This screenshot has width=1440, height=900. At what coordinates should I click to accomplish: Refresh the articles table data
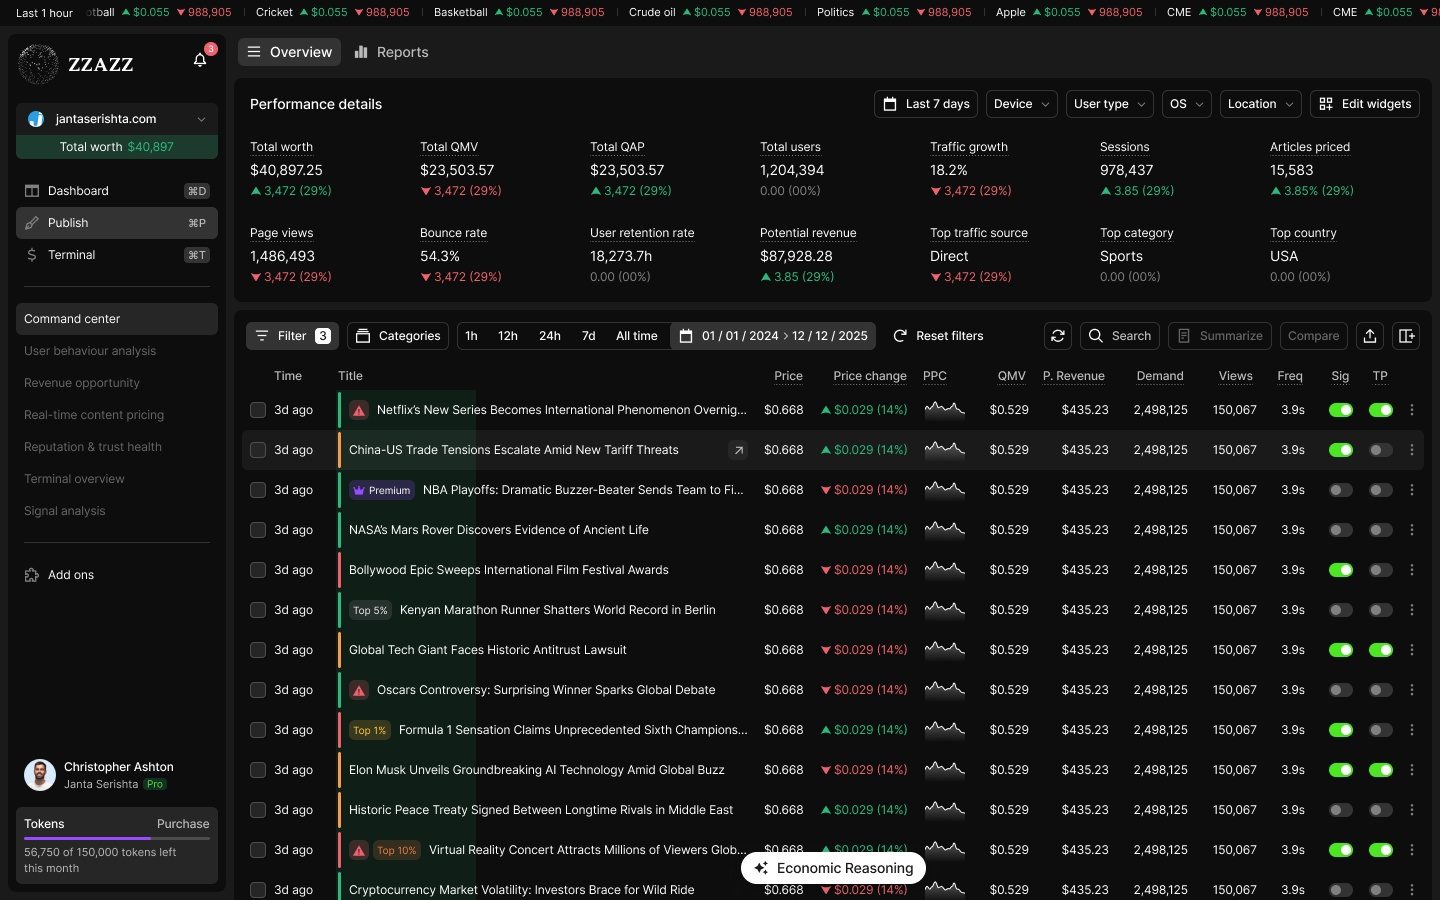(1058, 336)
